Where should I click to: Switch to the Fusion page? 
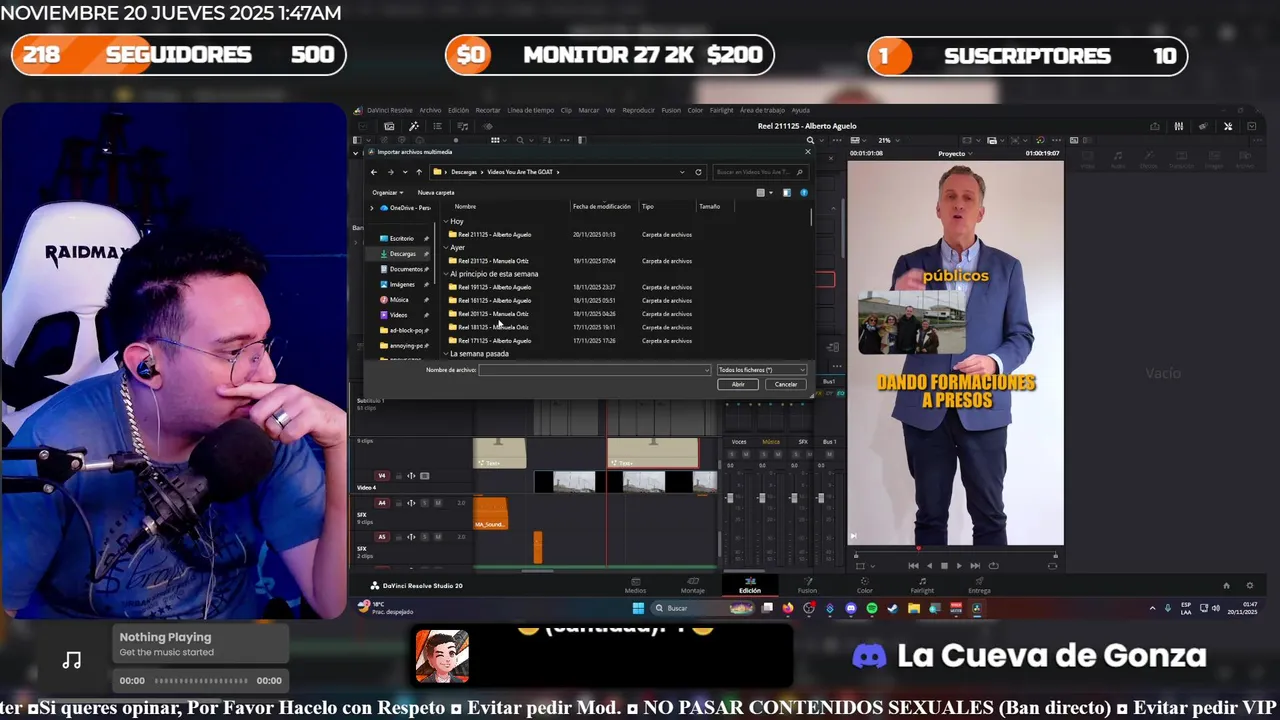pyautogui.click(x=807, y=585)
